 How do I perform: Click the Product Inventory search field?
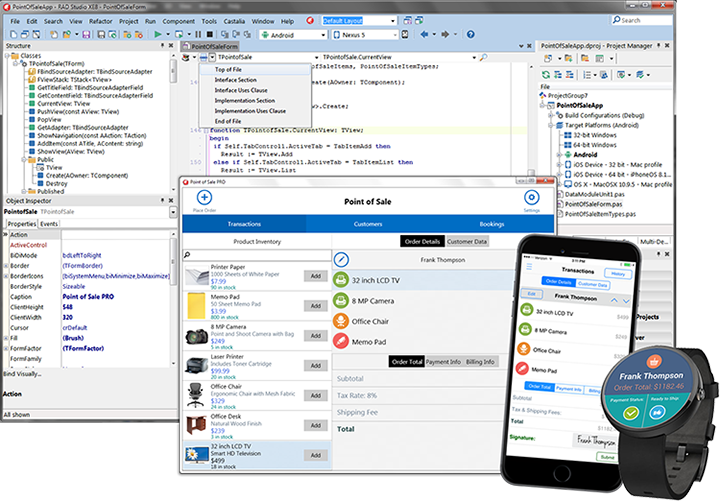pyautogui.click(x=257, y=255)
